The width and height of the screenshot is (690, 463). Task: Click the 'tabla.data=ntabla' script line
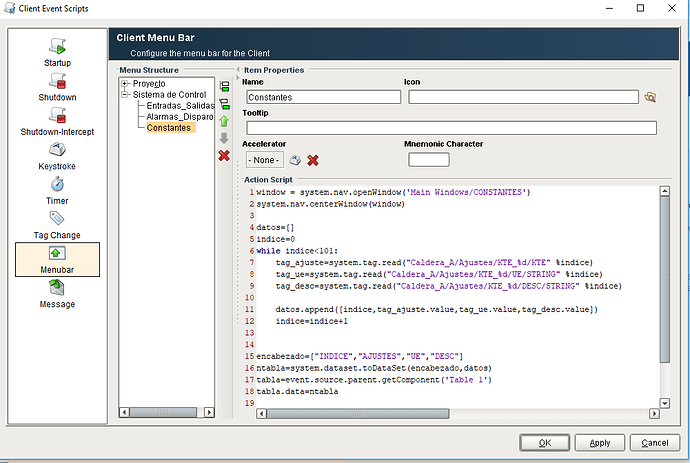(x=297, y=391)
